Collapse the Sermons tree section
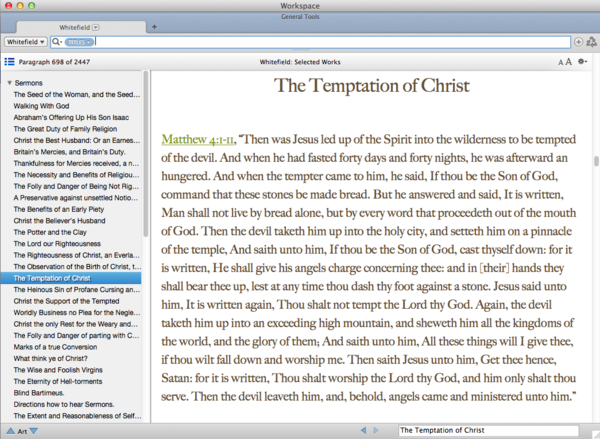Screen dimensions: 600x439 pyautogui.click(x=9, y=83)
